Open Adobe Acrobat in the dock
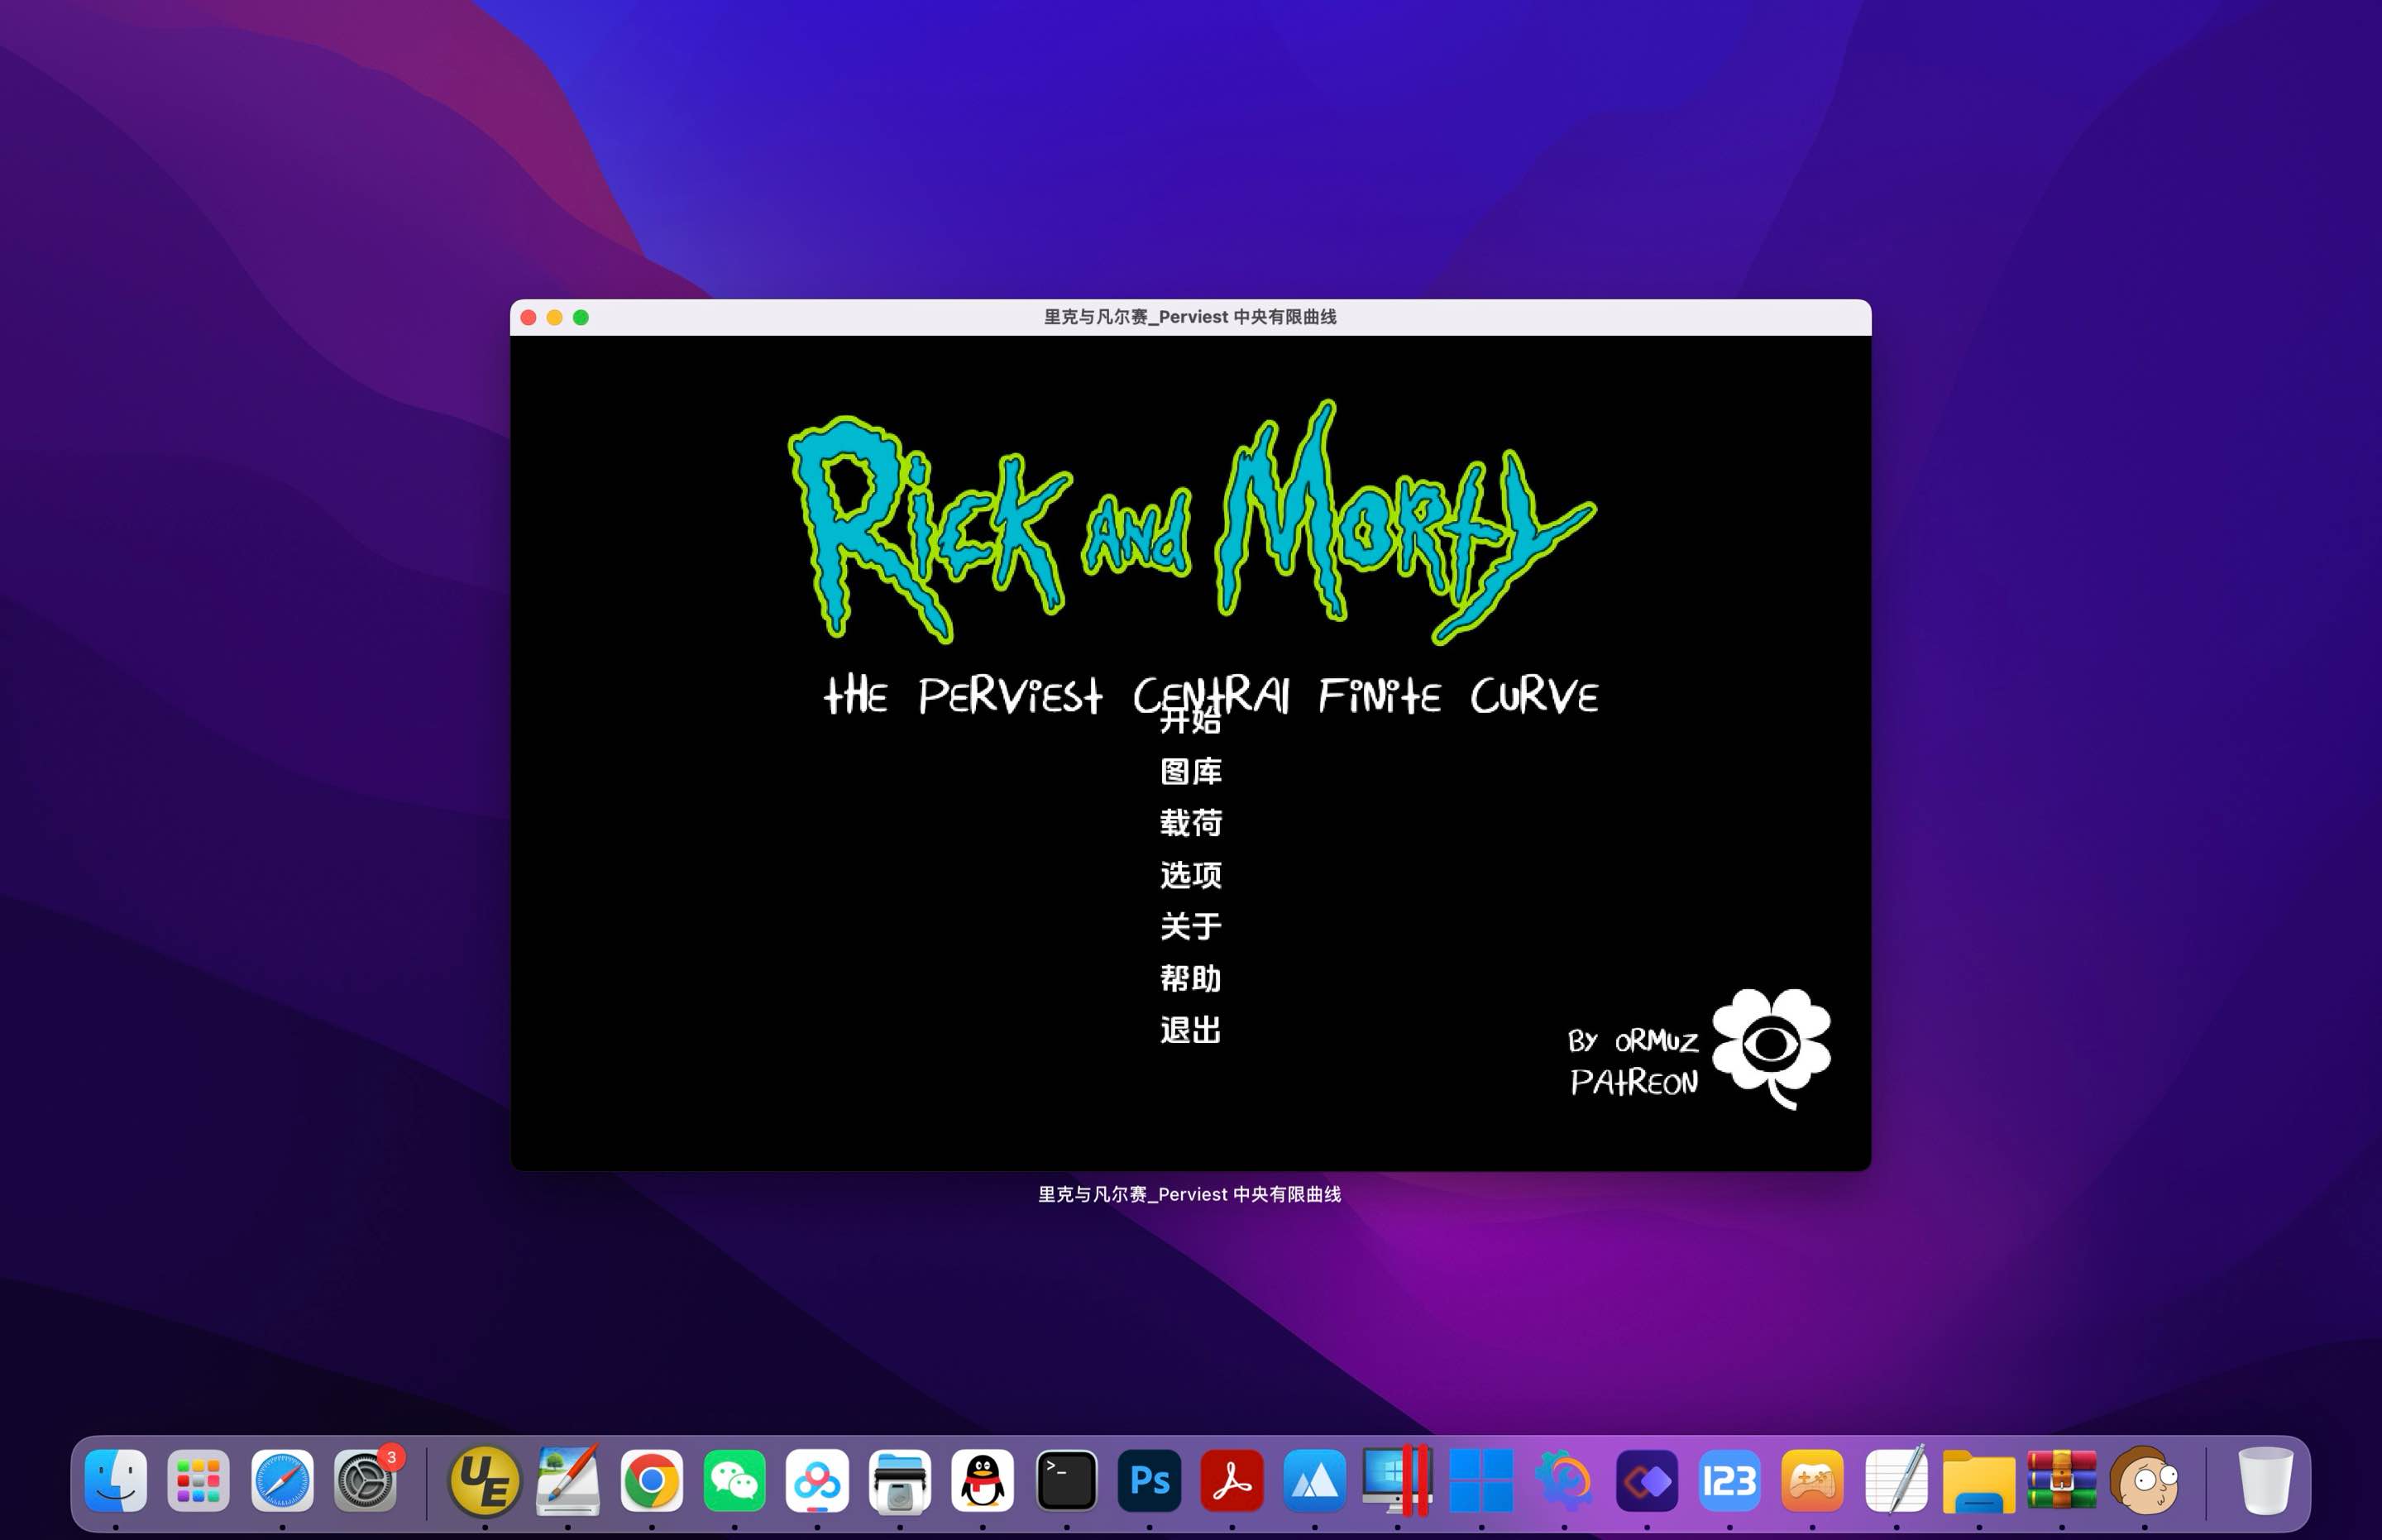2382x1540 pixels. 1232,1480
